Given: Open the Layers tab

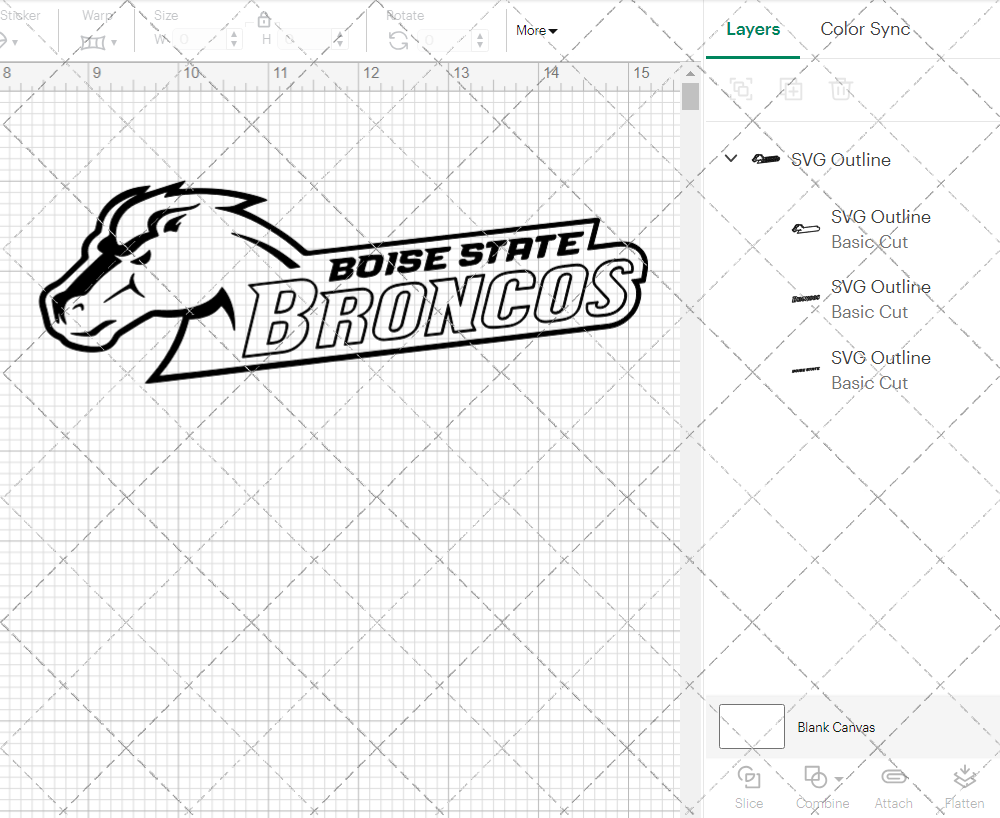Looking at the screenshot, I should coord(753,29).
